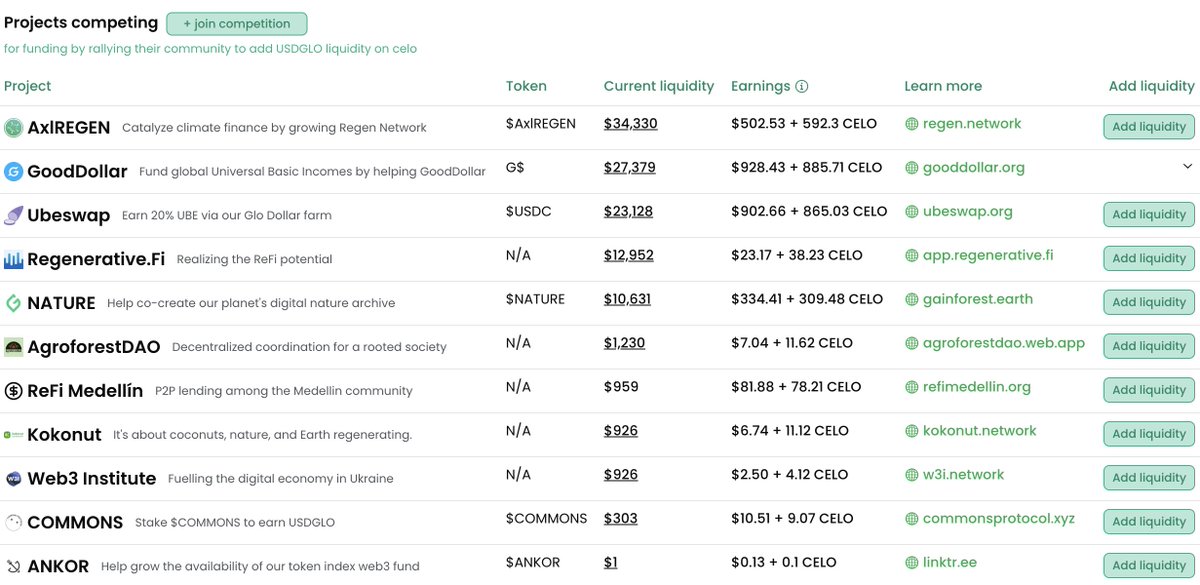Open the ubeswap.org link

(968, 212)
